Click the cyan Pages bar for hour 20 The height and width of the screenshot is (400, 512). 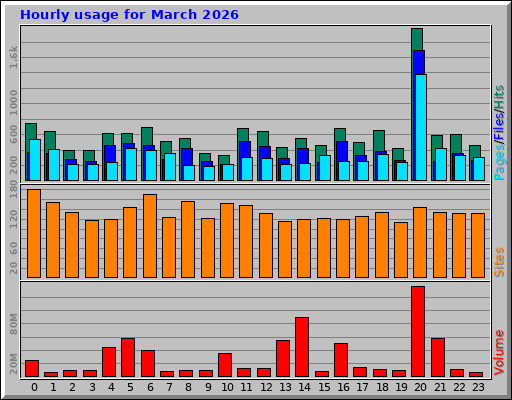[x=421, y=127]
